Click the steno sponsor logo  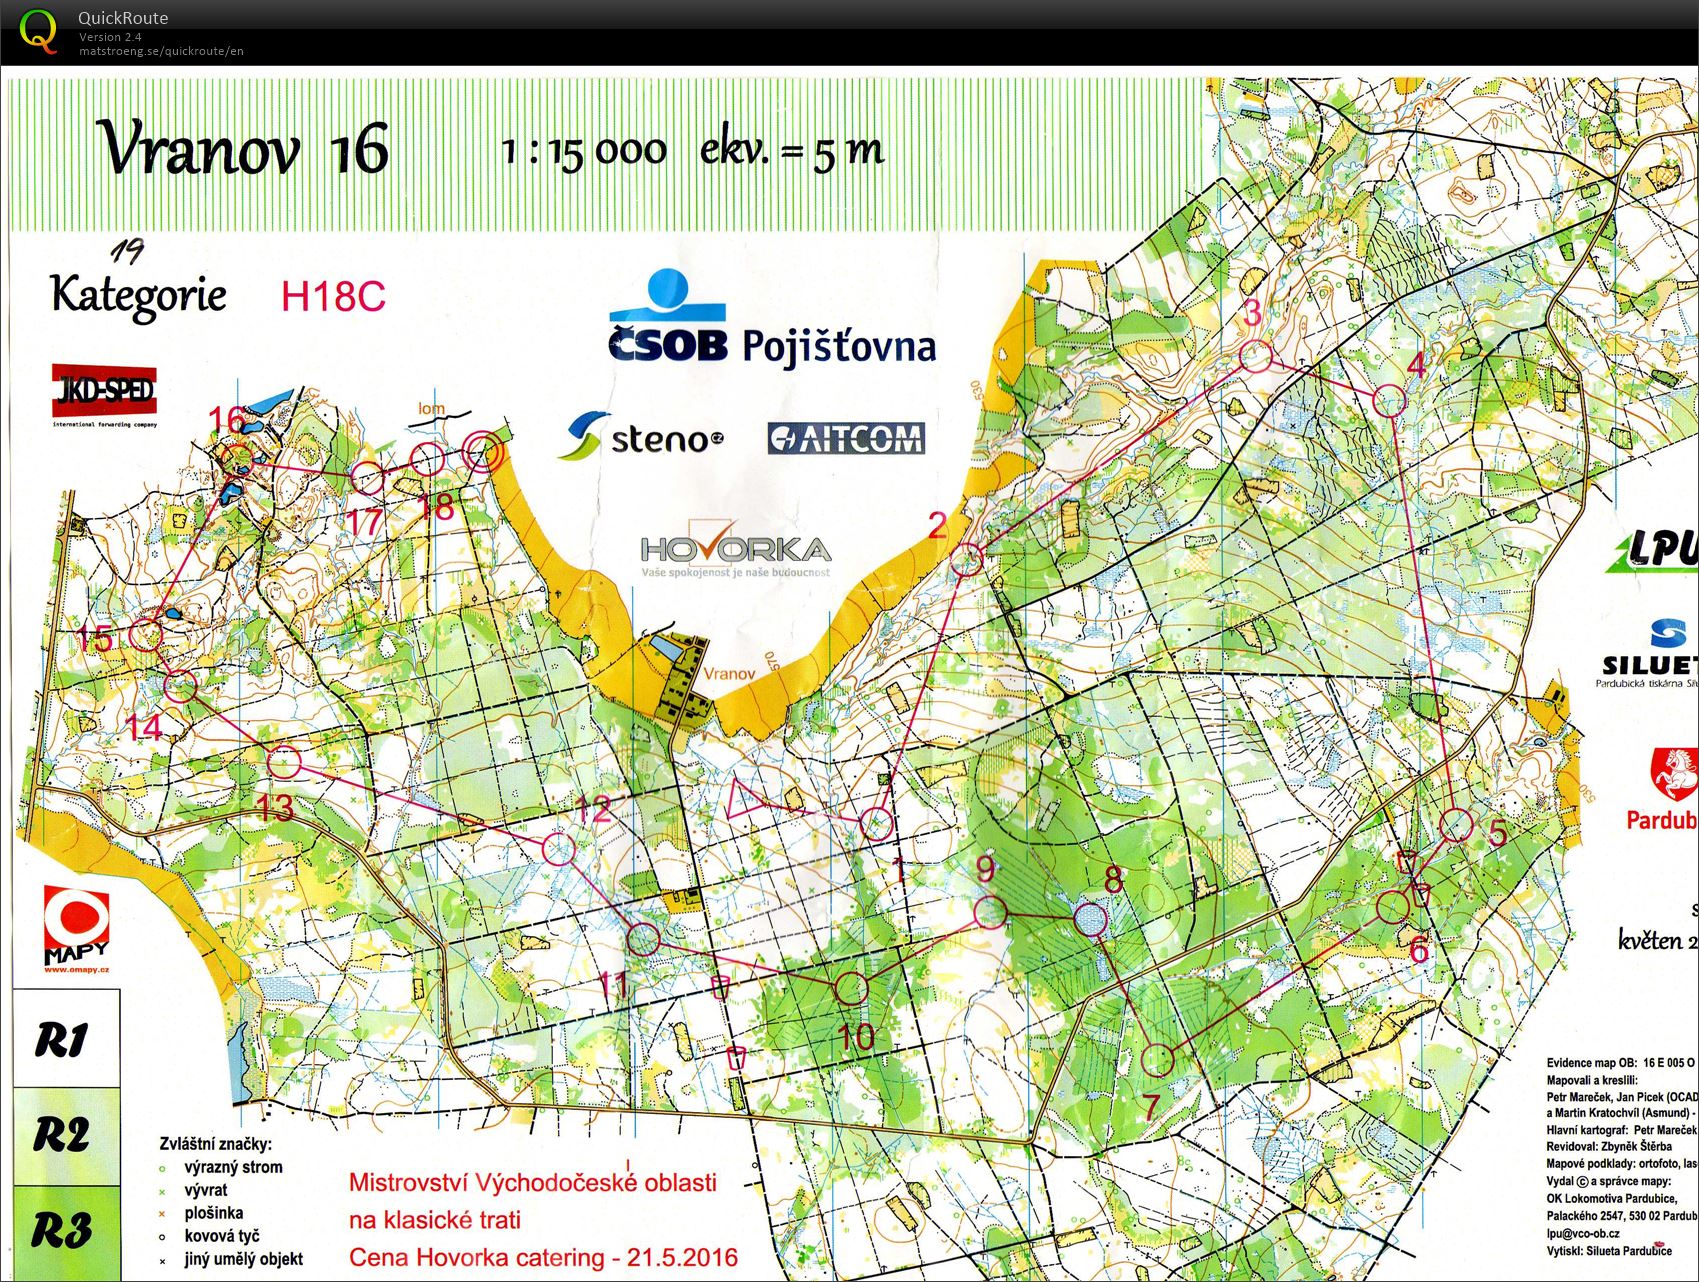[640, 436]
